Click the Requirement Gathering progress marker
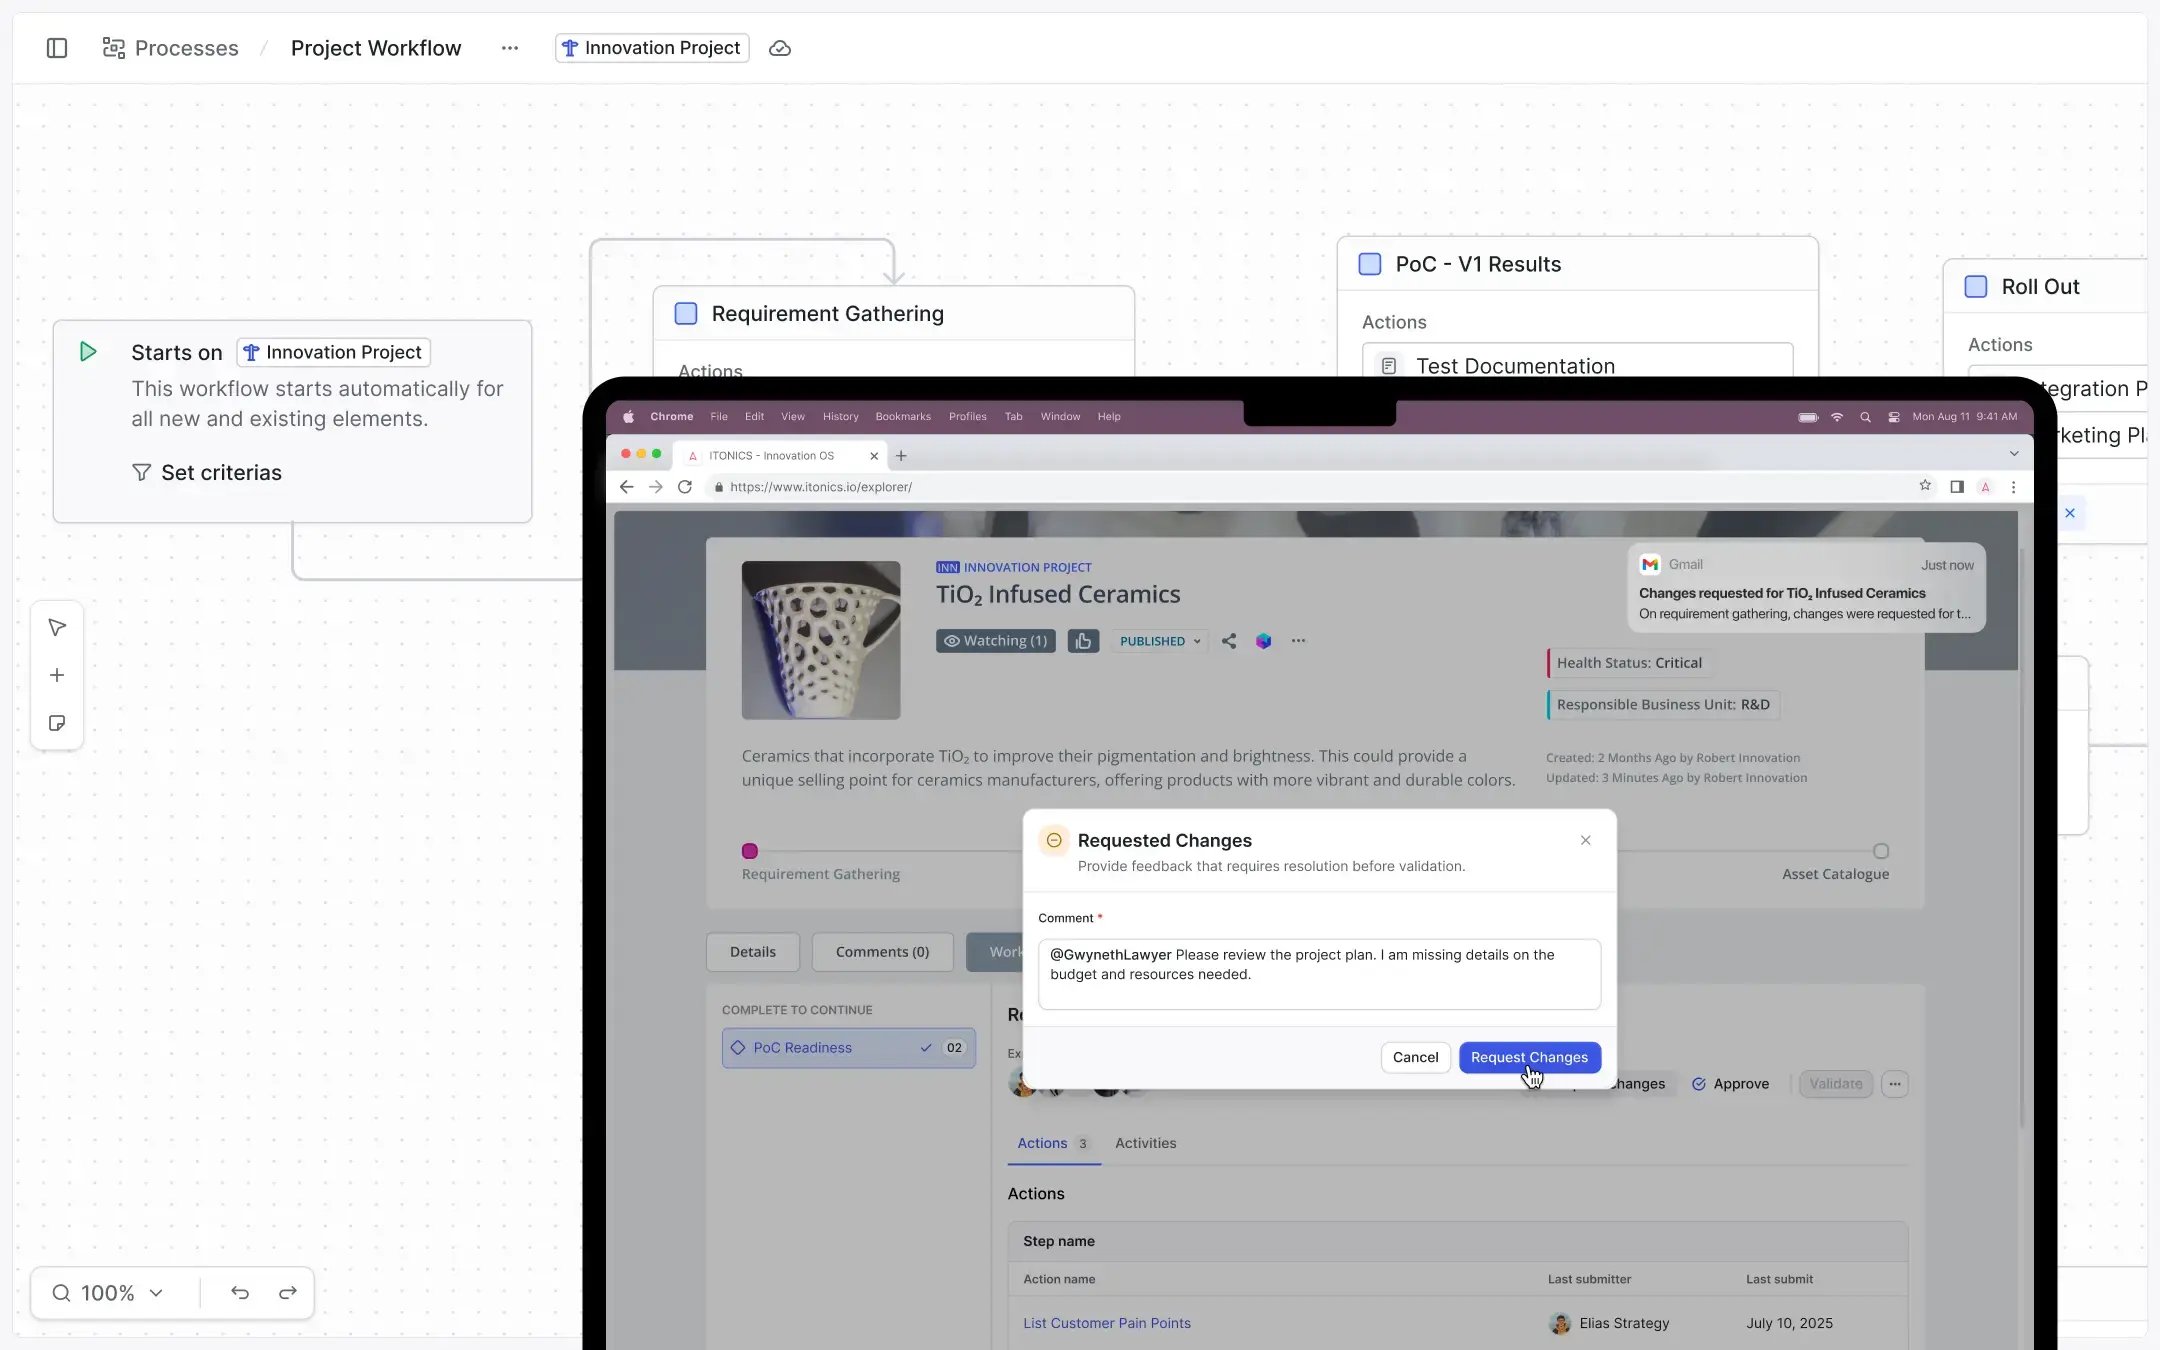Screen dimensions: 2160x1350 pos(750,851)
